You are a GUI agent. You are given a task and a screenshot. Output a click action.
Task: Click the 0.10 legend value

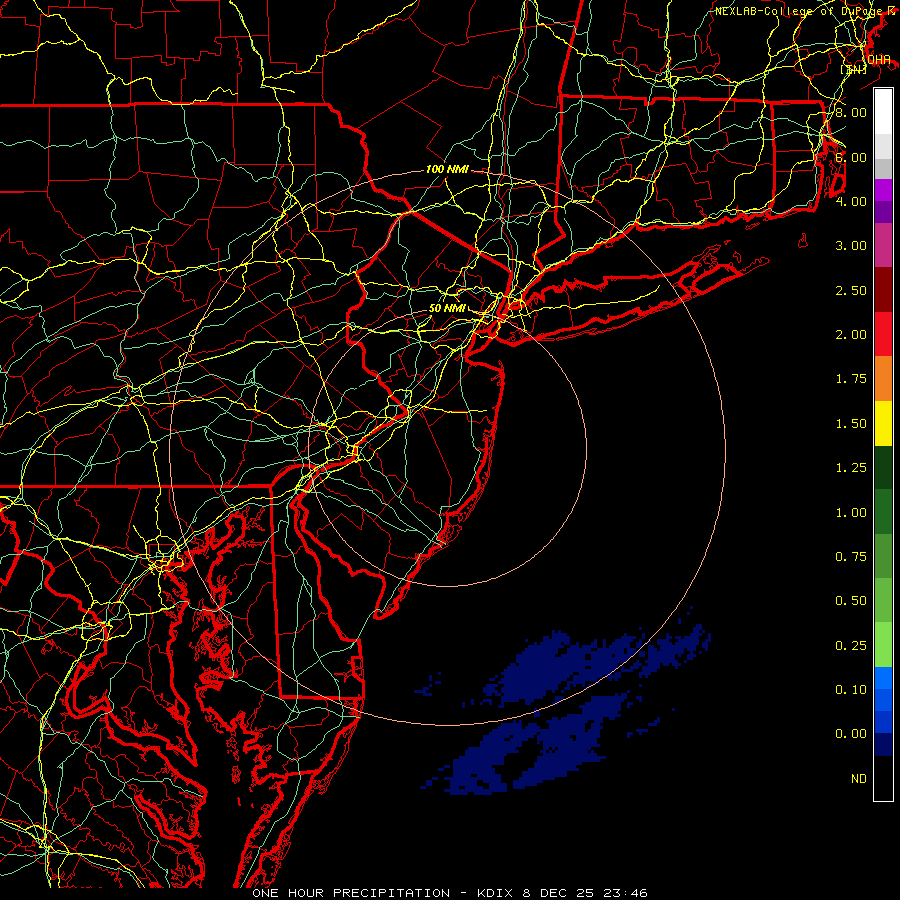pyautogui.click(x=851, y=690)
